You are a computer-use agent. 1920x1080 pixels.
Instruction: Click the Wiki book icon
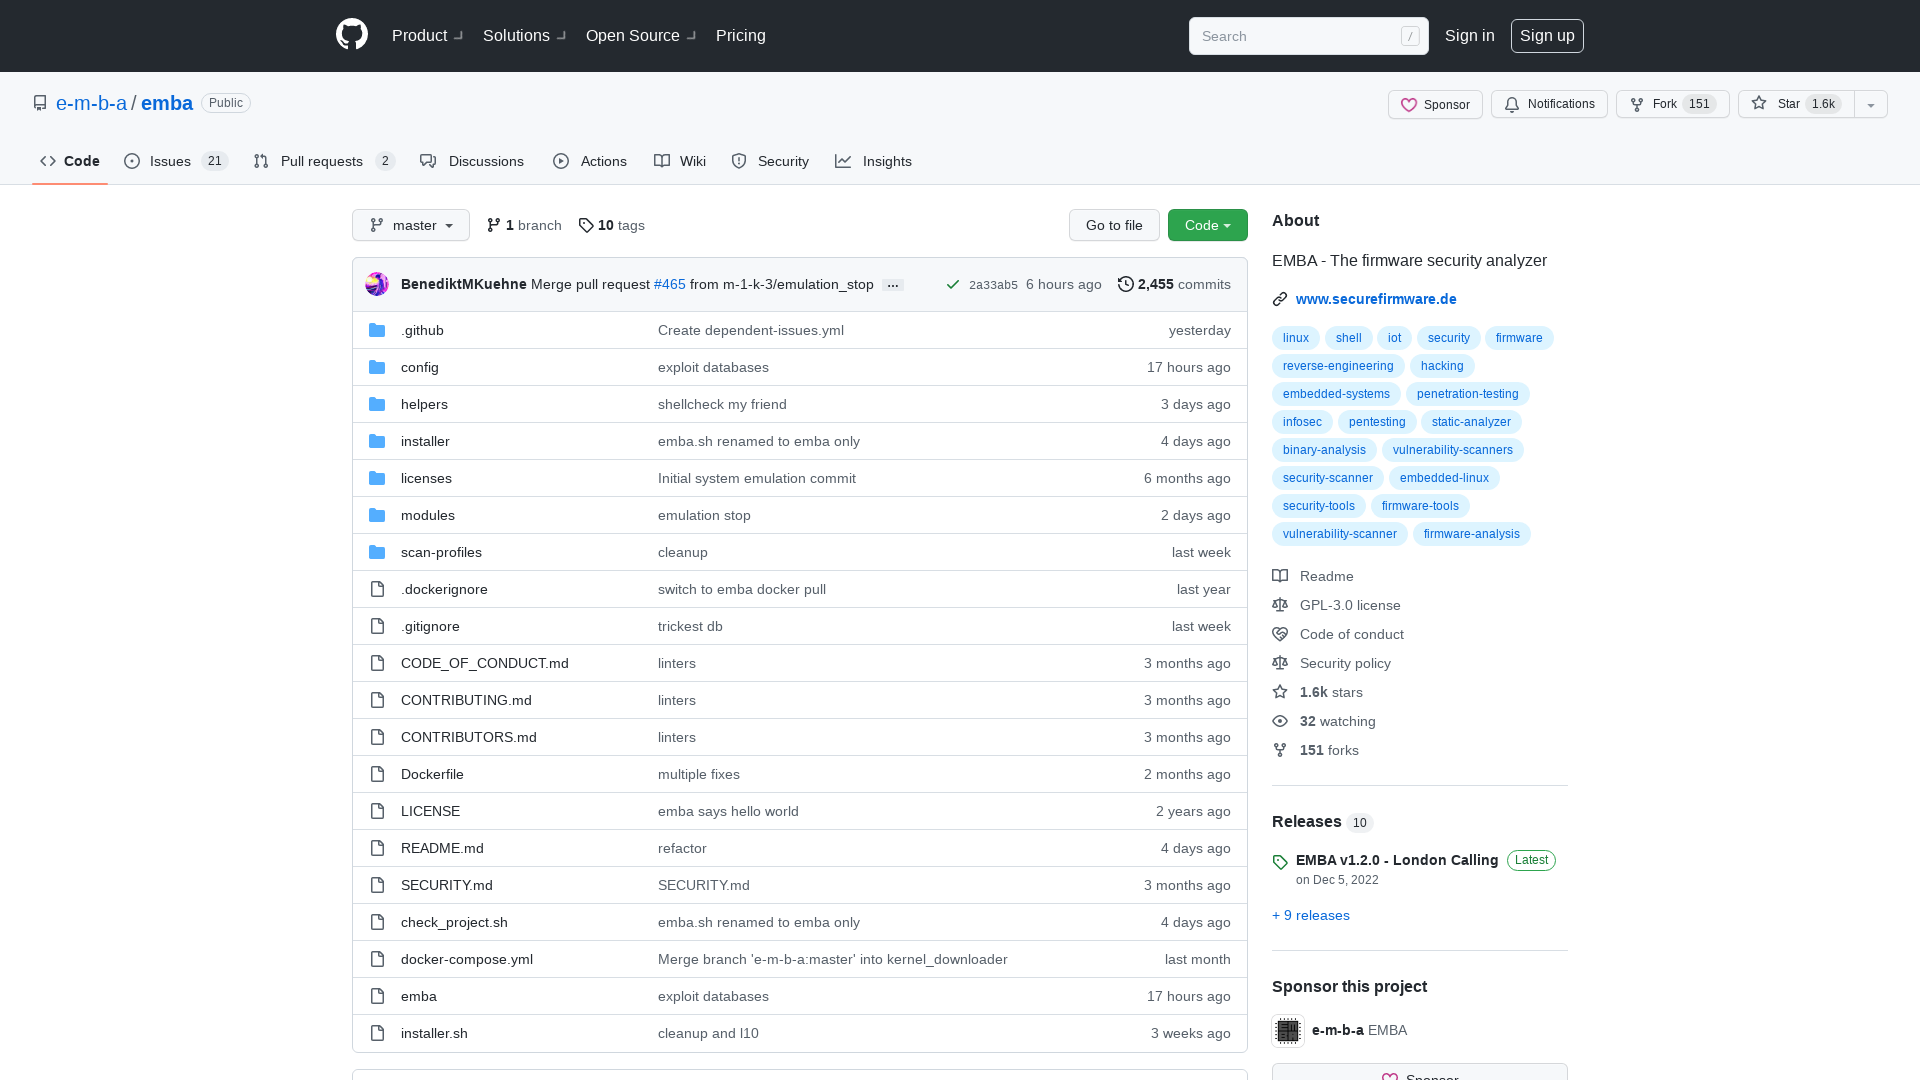[662, 161]
